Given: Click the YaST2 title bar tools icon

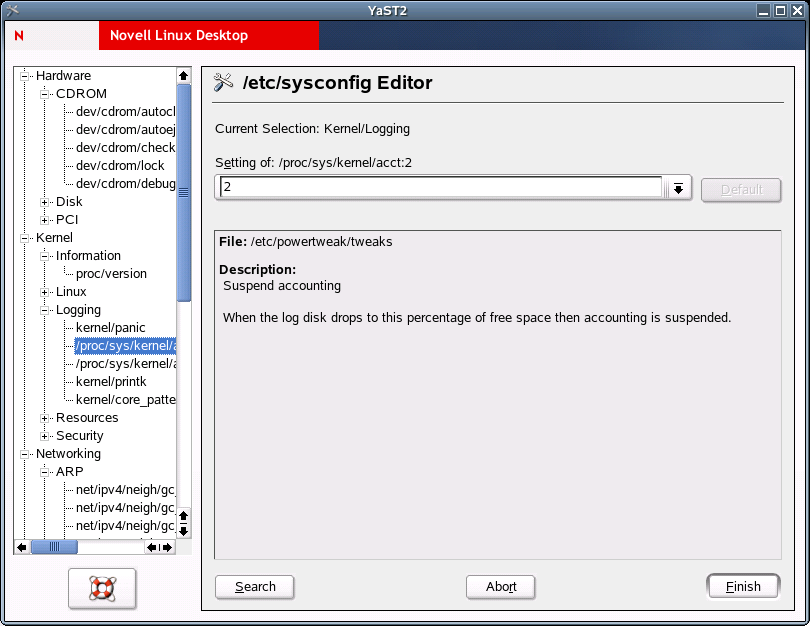Looking at the screenshot, I should point(12,10).
